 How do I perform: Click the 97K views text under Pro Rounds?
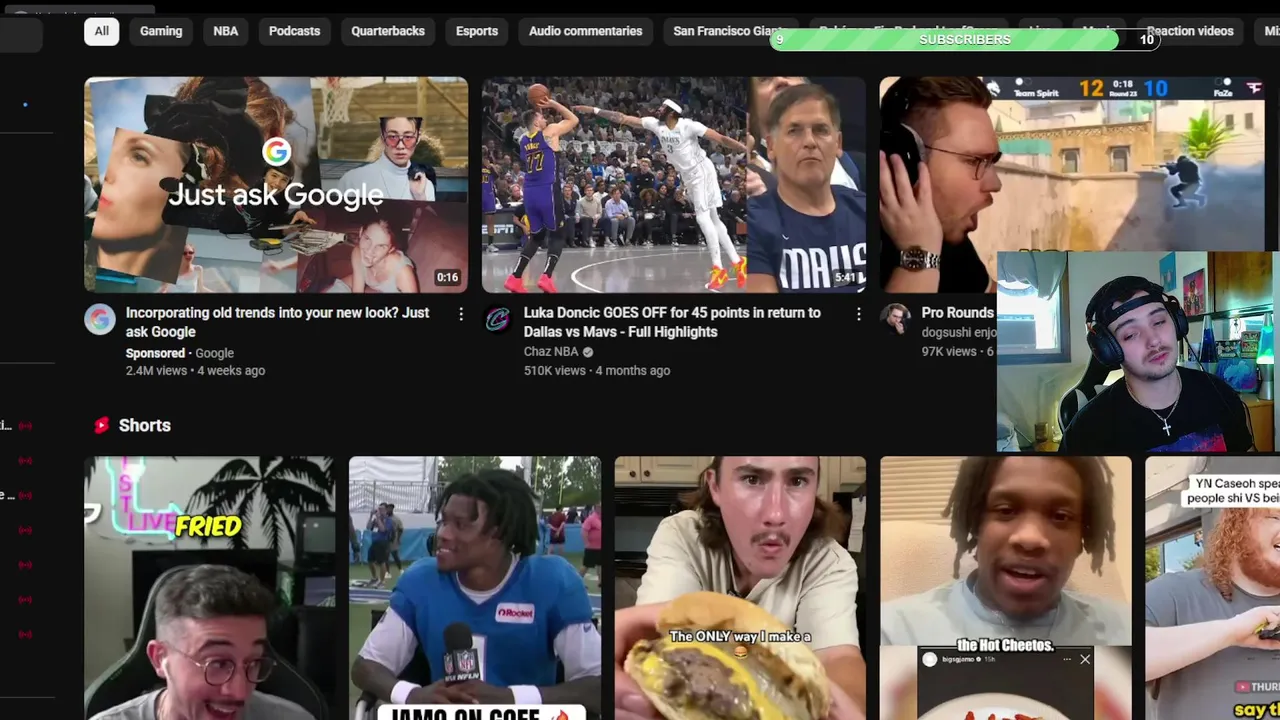949,351
